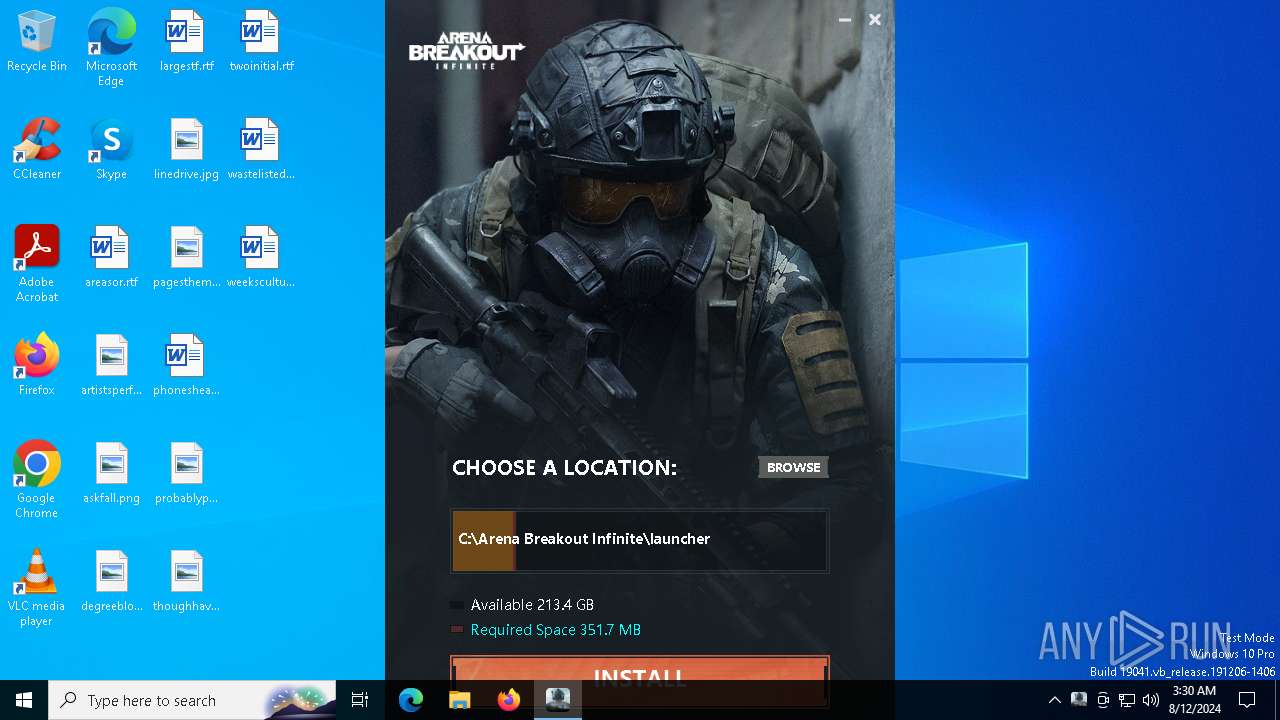
Task: Close the Arena Breakout installer window
Action: click(875, 19)
